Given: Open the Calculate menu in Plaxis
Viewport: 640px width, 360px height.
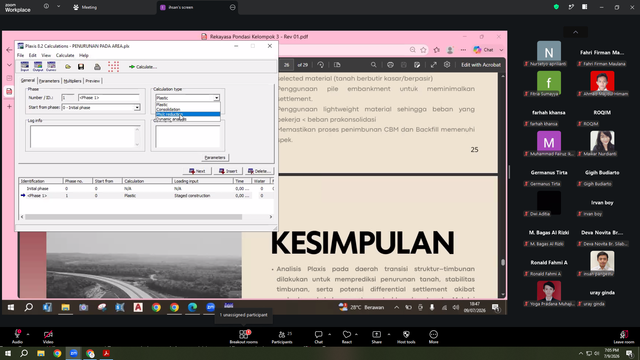Looking at the screenshot, I should [65, 55].
